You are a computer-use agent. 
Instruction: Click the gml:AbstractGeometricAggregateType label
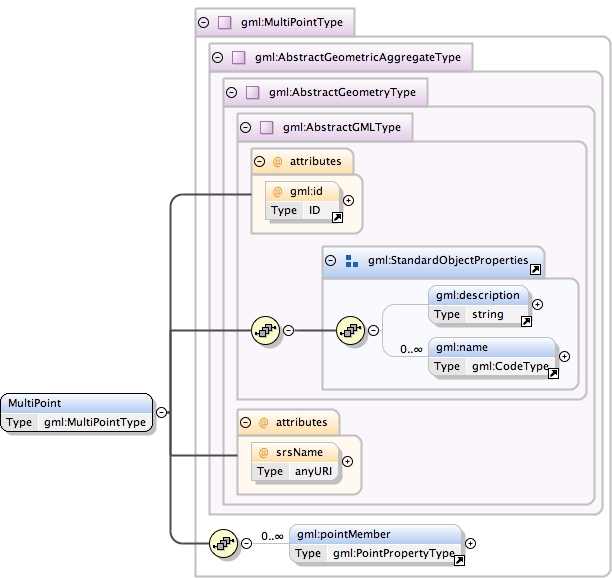(358, 58)
